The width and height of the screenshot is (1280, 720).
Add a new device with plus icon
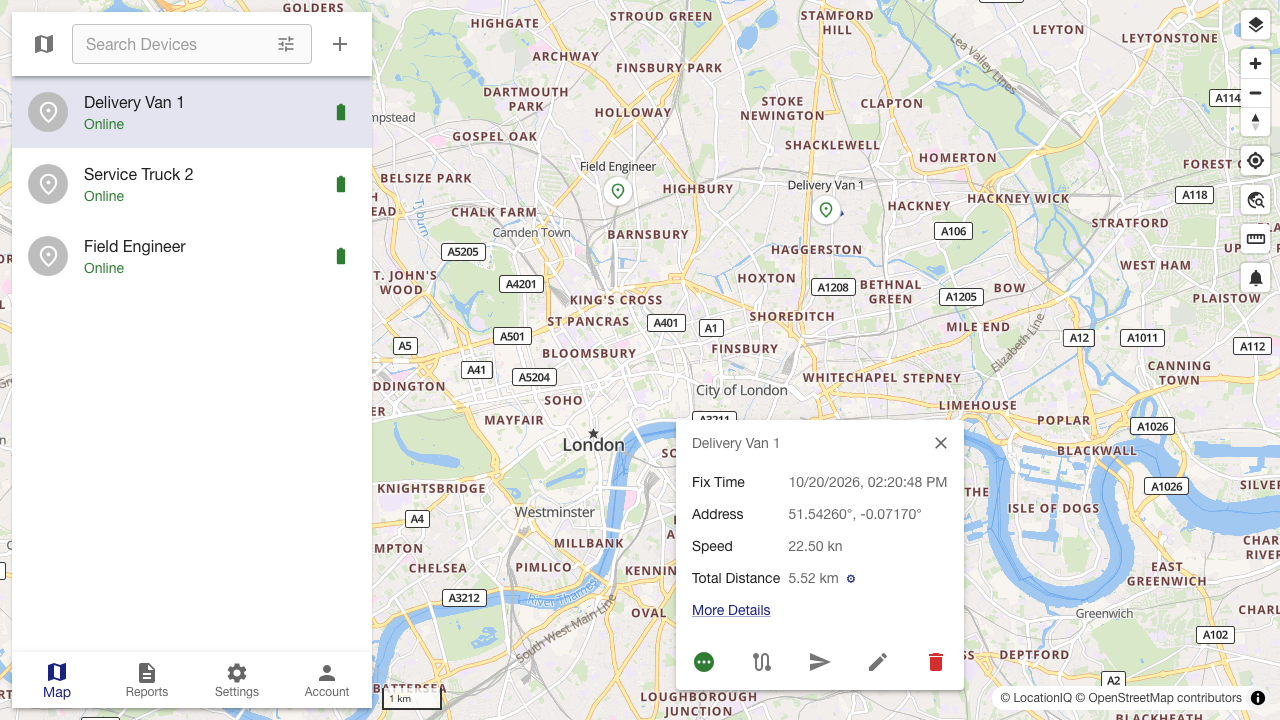340,44
